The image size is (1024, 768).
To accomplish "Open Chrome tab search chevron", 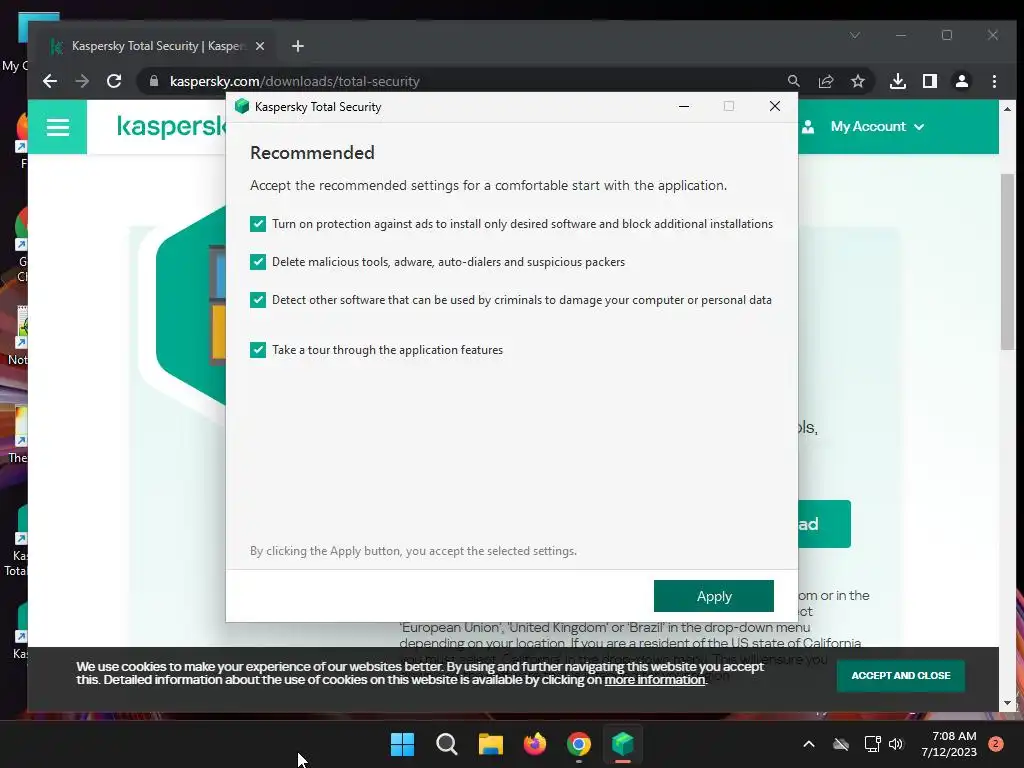I will tap(855, 35).
